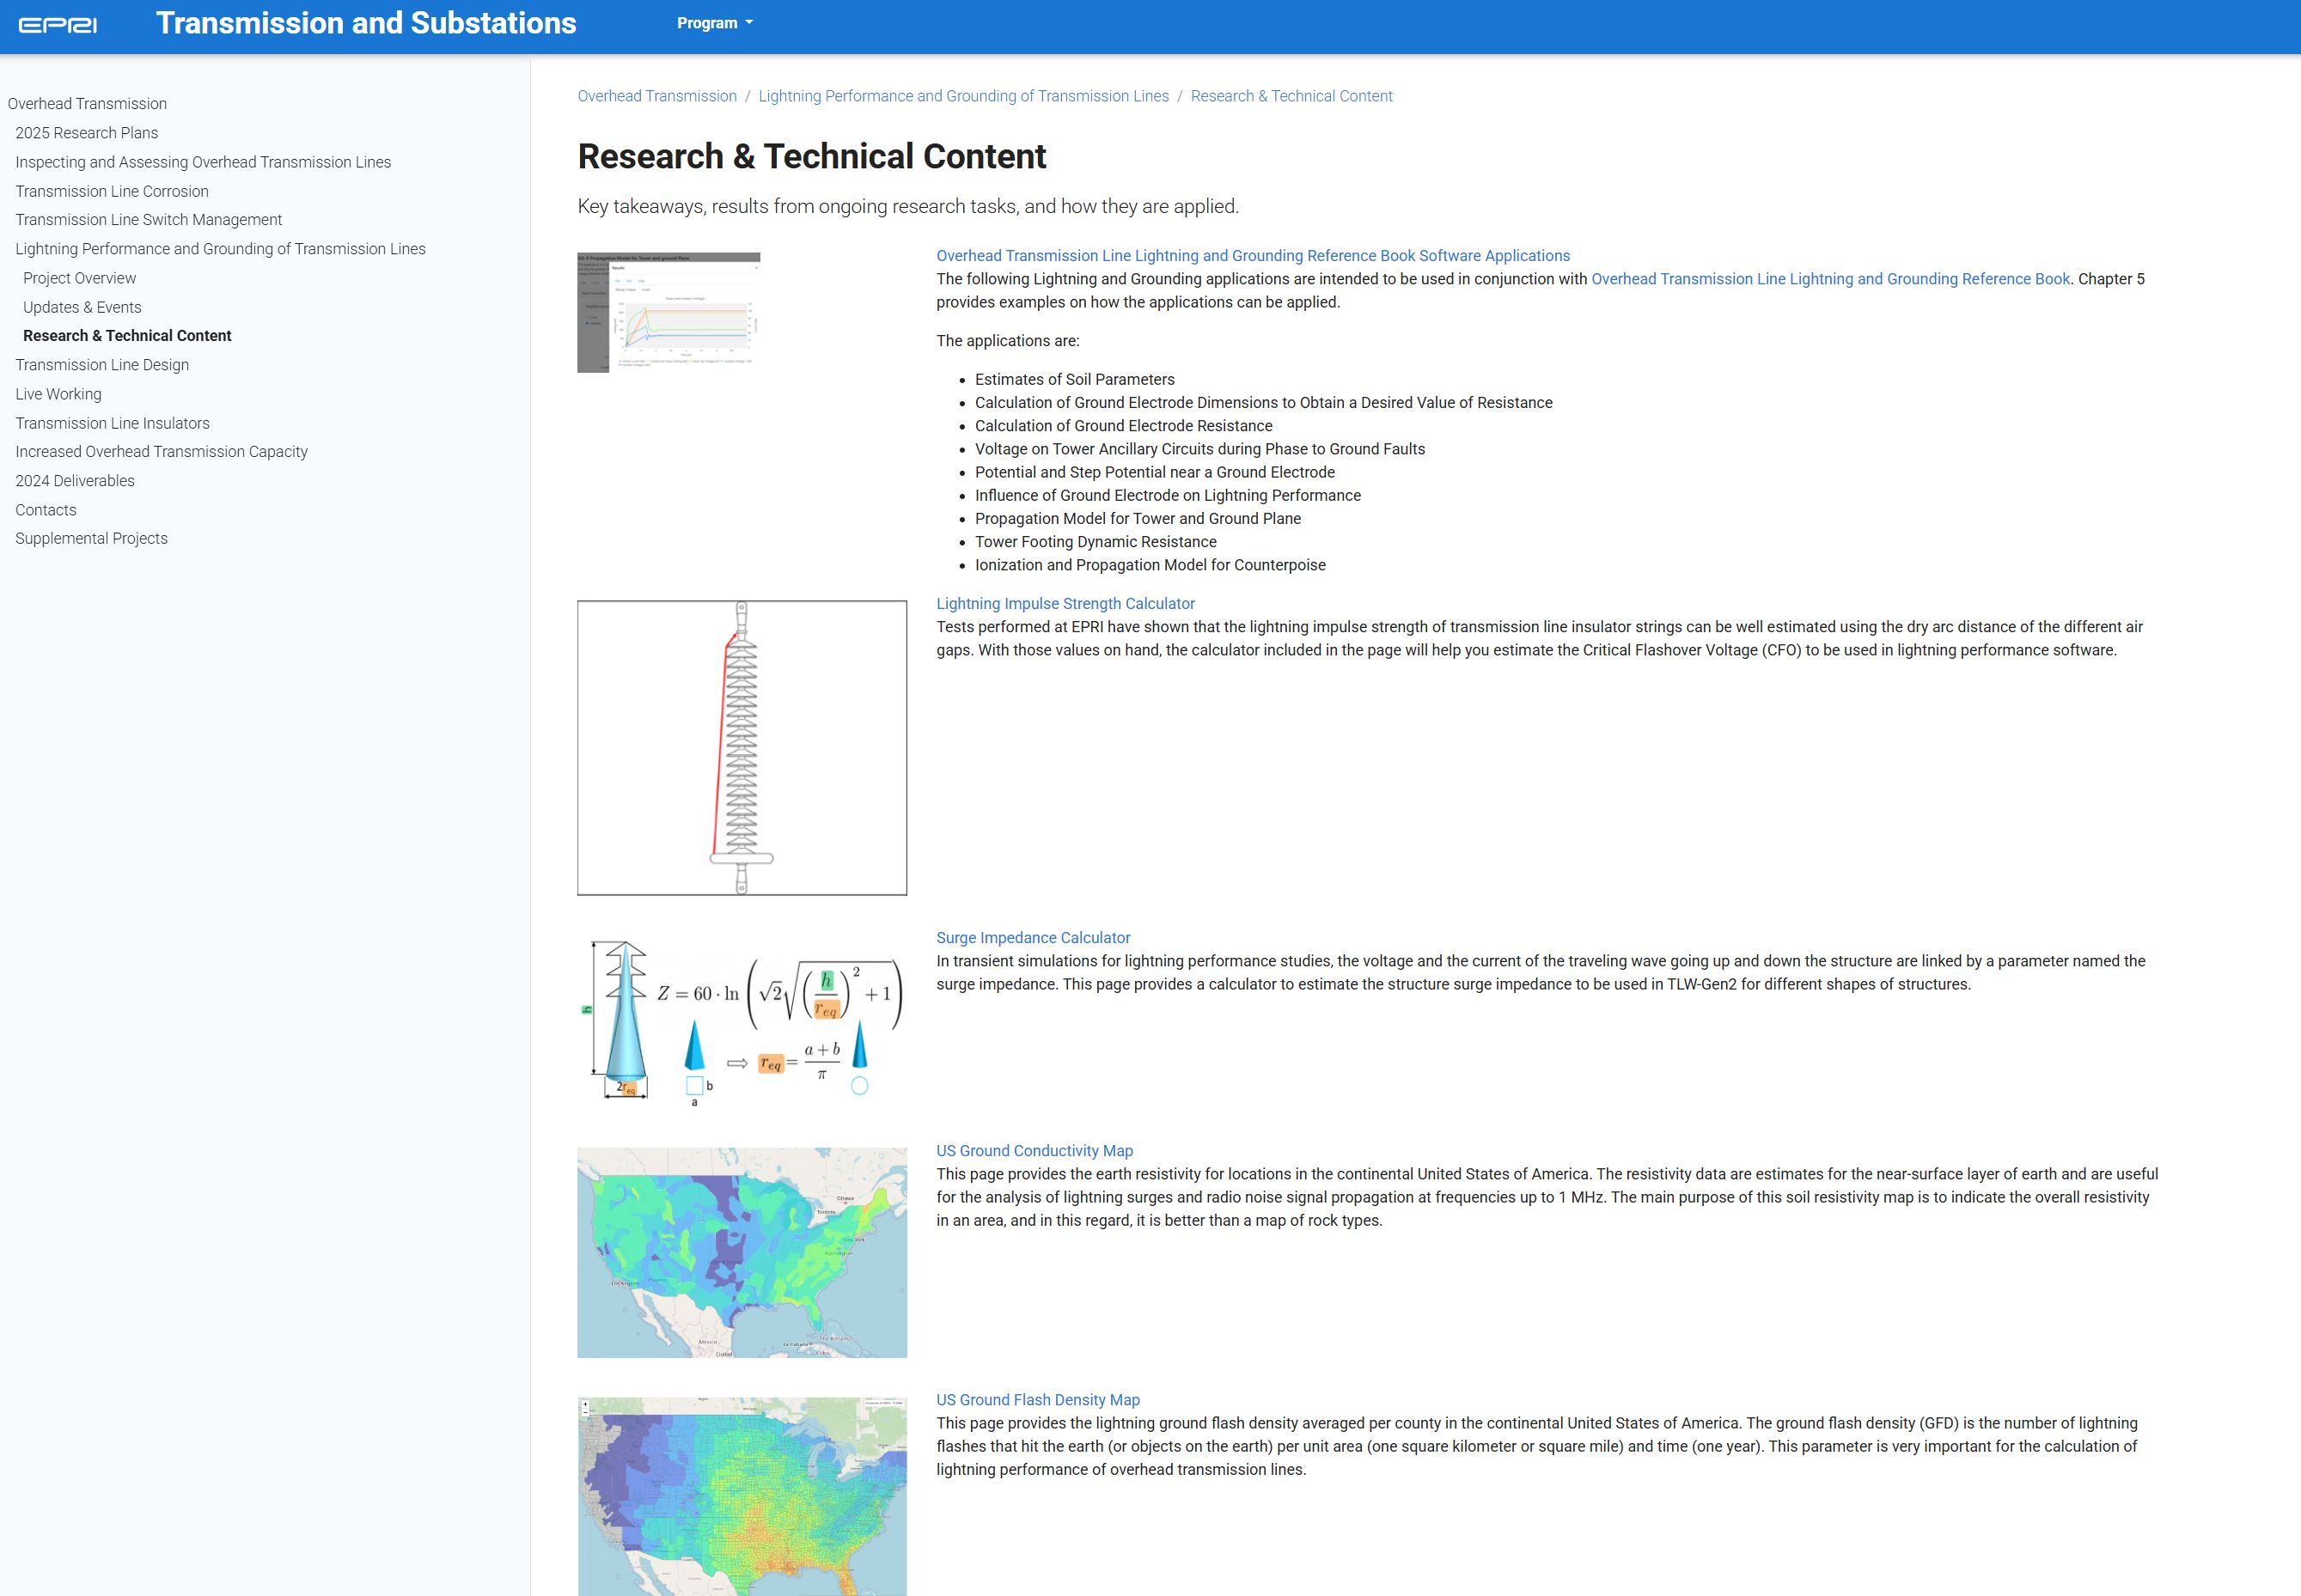The width and height of the screenshot is (2301, 1596).
Task: Click Overhead Transmission breadcrumb link
Action: pyautogui.click(x=656, y=96)
